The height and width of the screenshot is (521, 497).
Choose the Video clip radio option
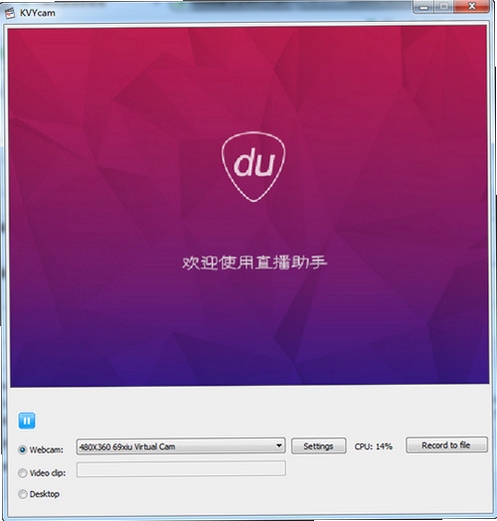pyautogui.click(x=22, y=473)
